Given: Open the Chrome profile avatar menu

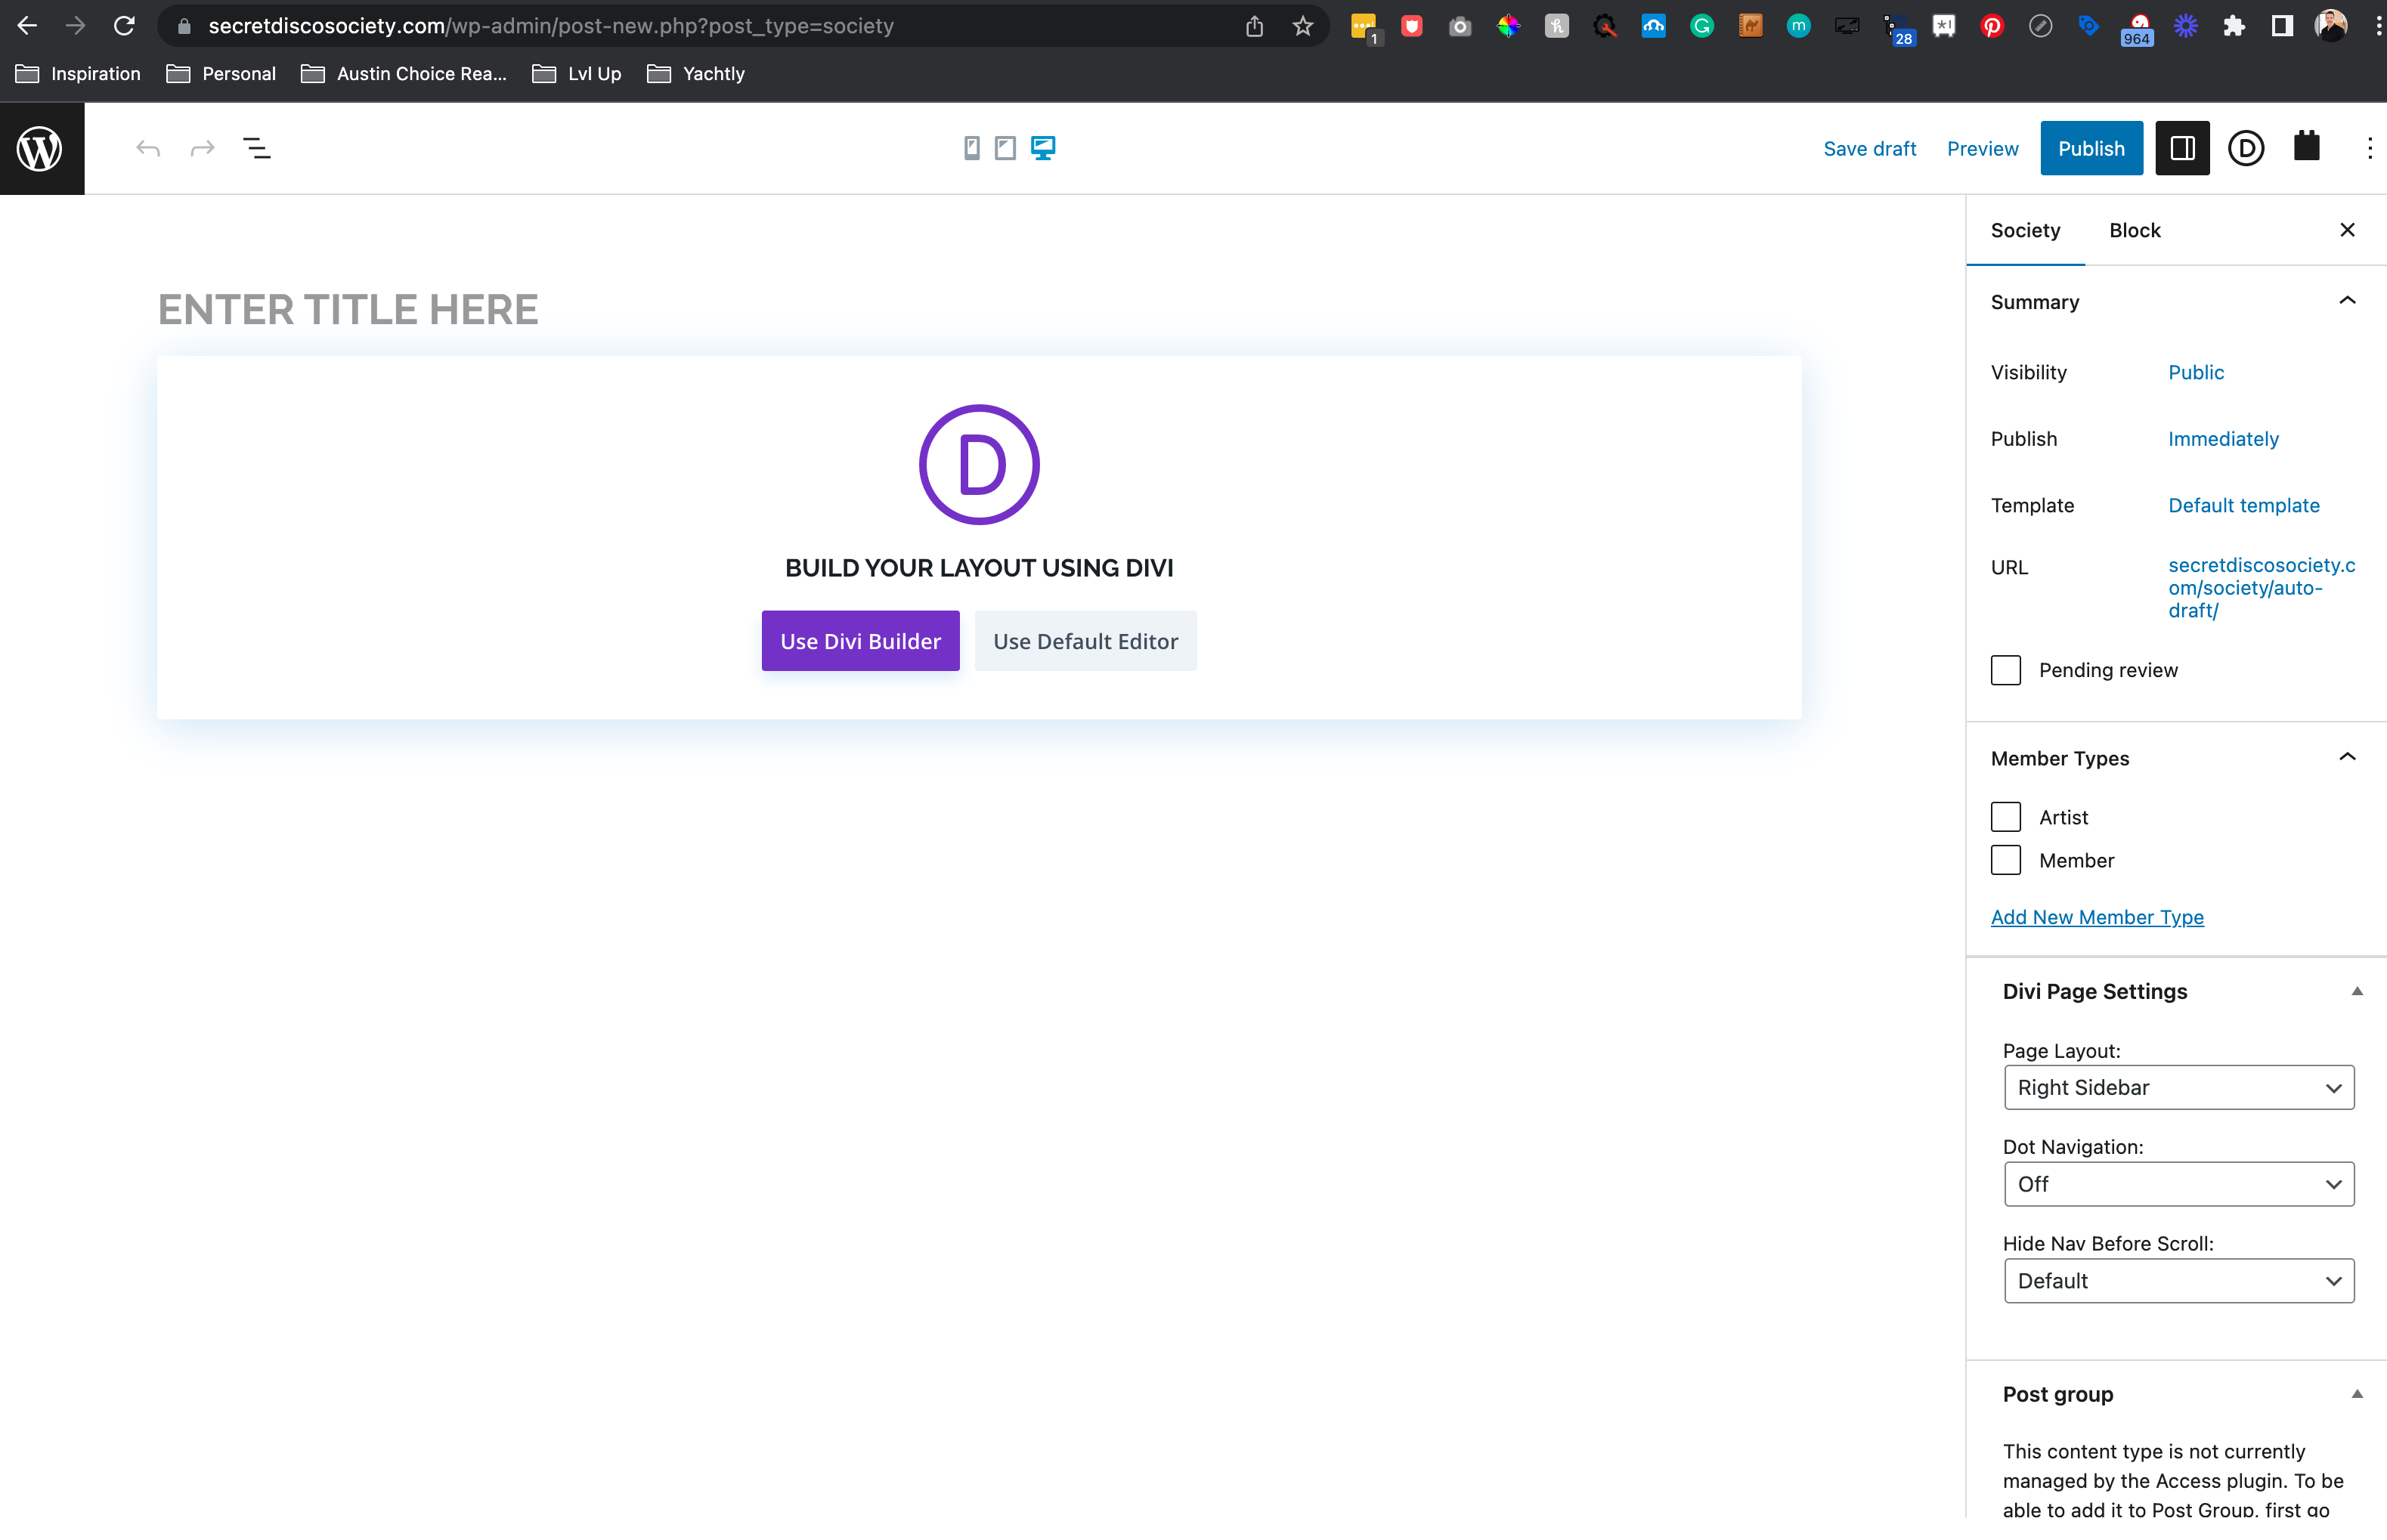Looking at the screenshot, I should (x=2331, y=26).
